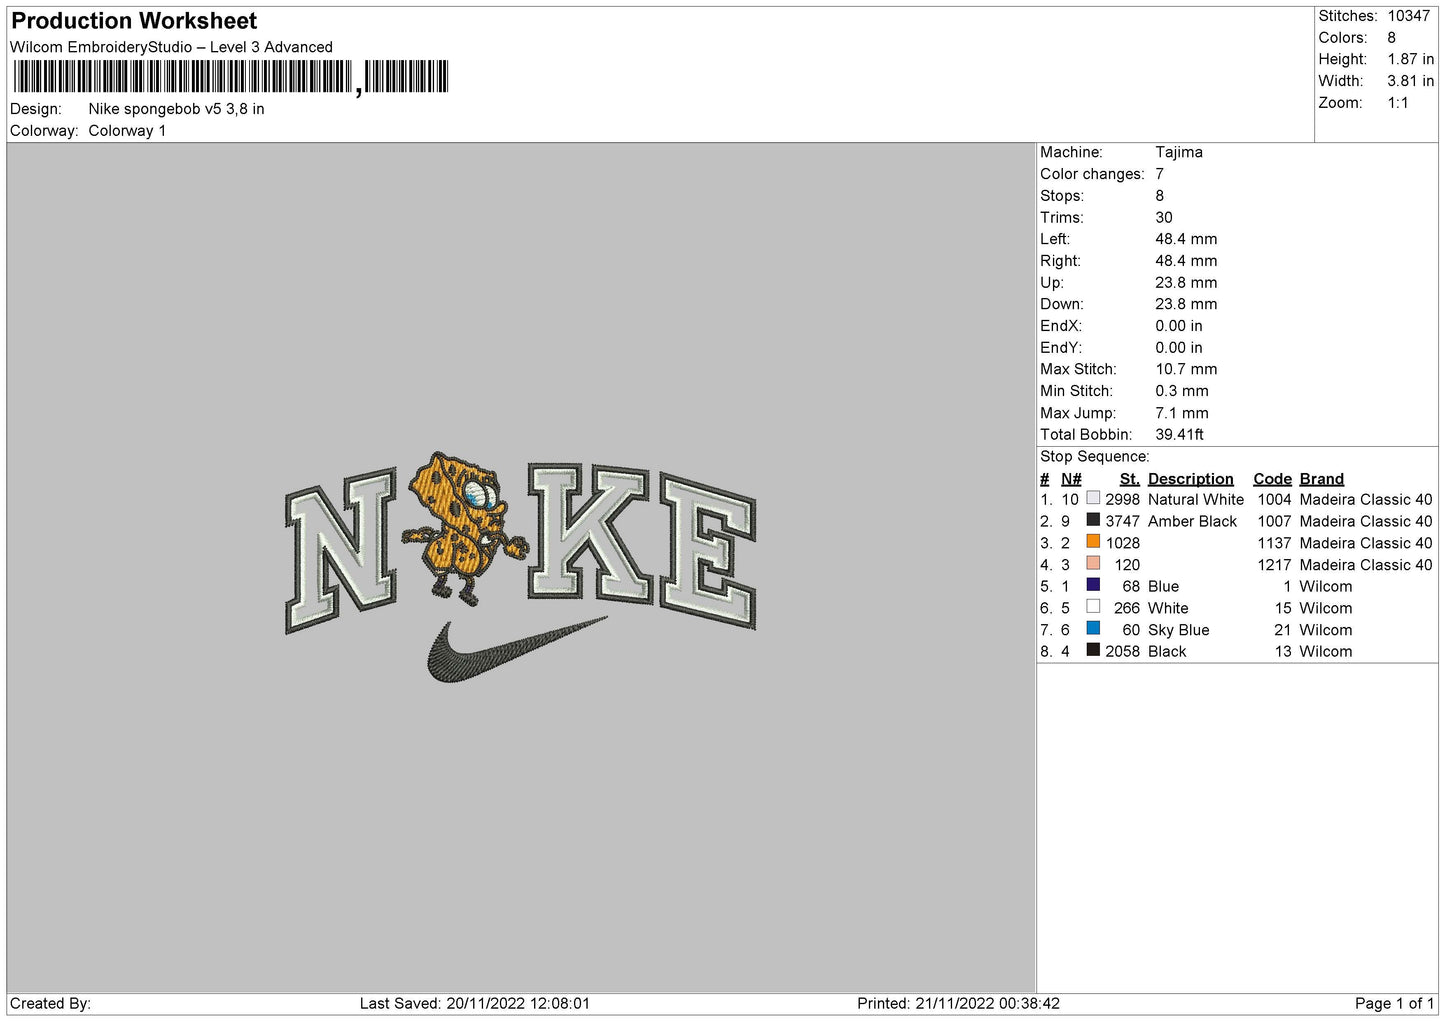Click the Left value 48.4 mm

coord(1186,239)
